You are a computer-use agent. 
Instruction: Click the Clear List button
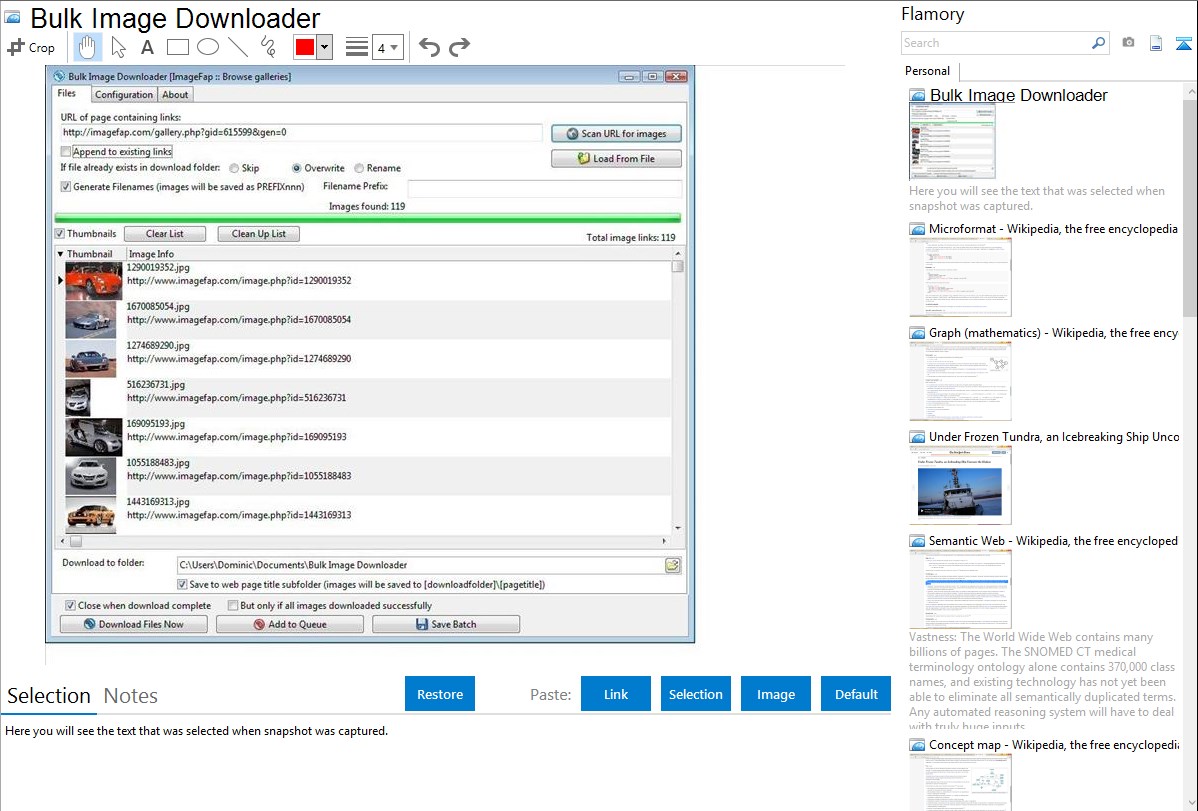165,234
